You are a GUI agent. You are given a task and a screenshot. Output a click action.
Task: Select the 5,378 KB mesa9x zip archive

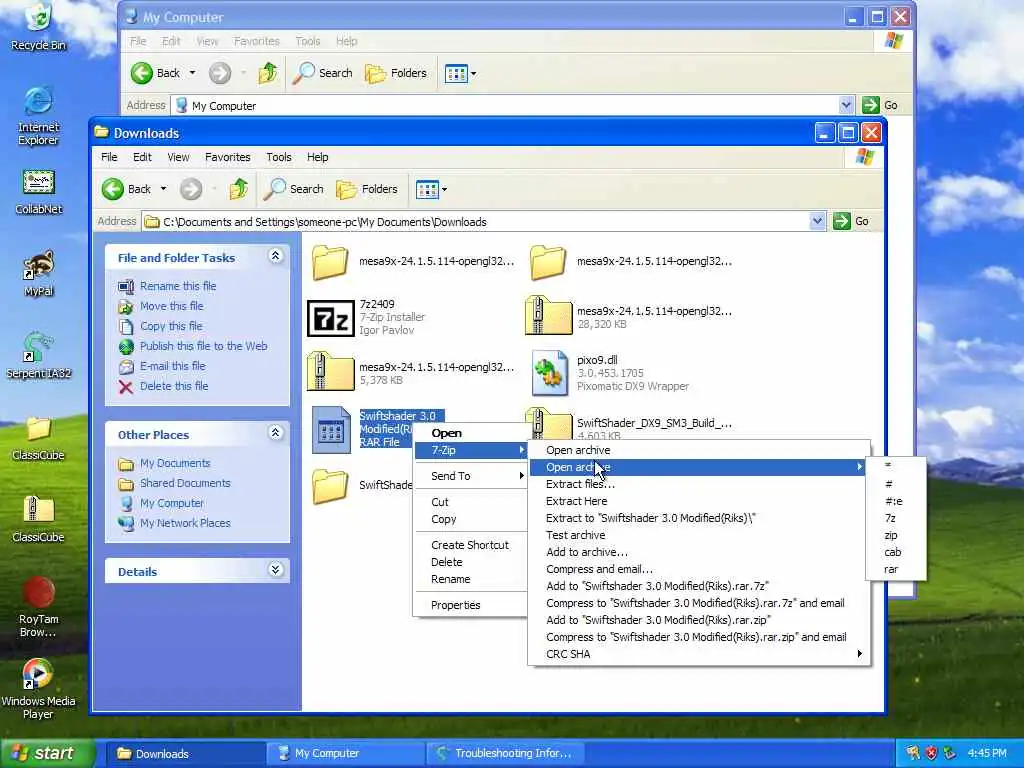(331, 372)
